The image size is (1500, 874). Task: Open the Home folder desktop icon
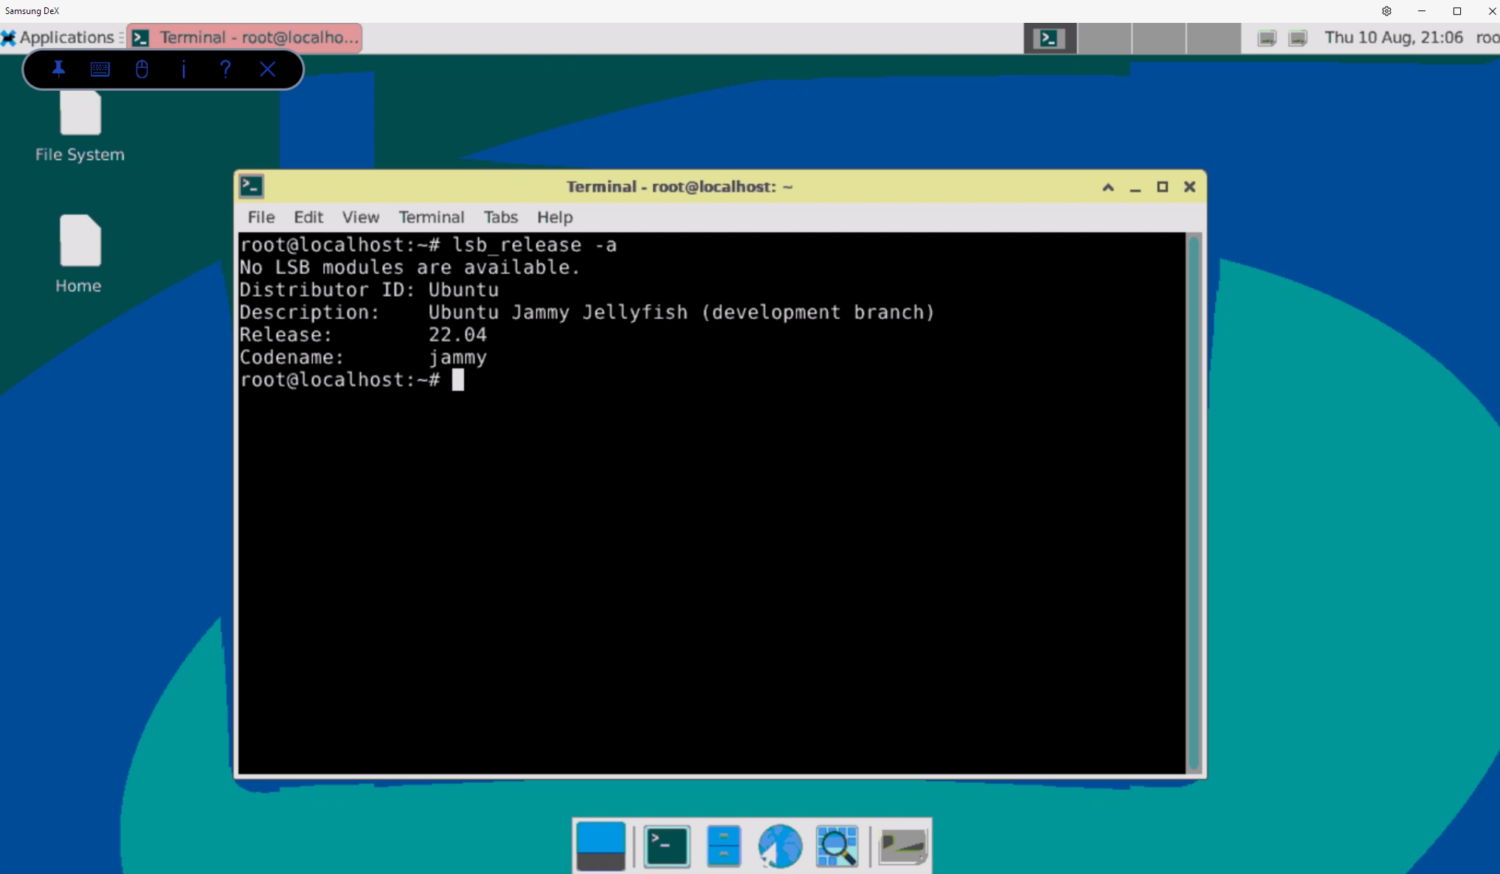tap(79, 255)
